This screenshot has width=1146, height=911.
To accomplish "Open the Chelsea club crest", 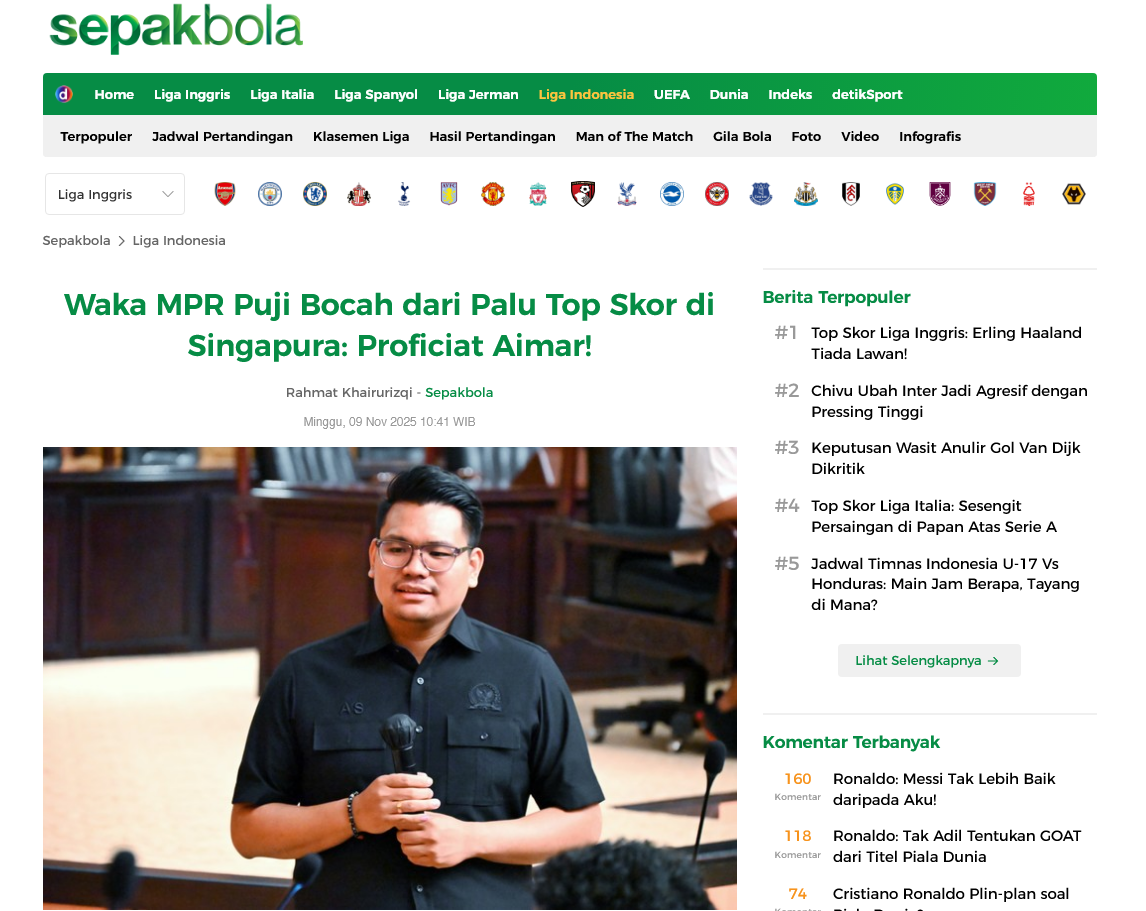I will tap(315, 194).
